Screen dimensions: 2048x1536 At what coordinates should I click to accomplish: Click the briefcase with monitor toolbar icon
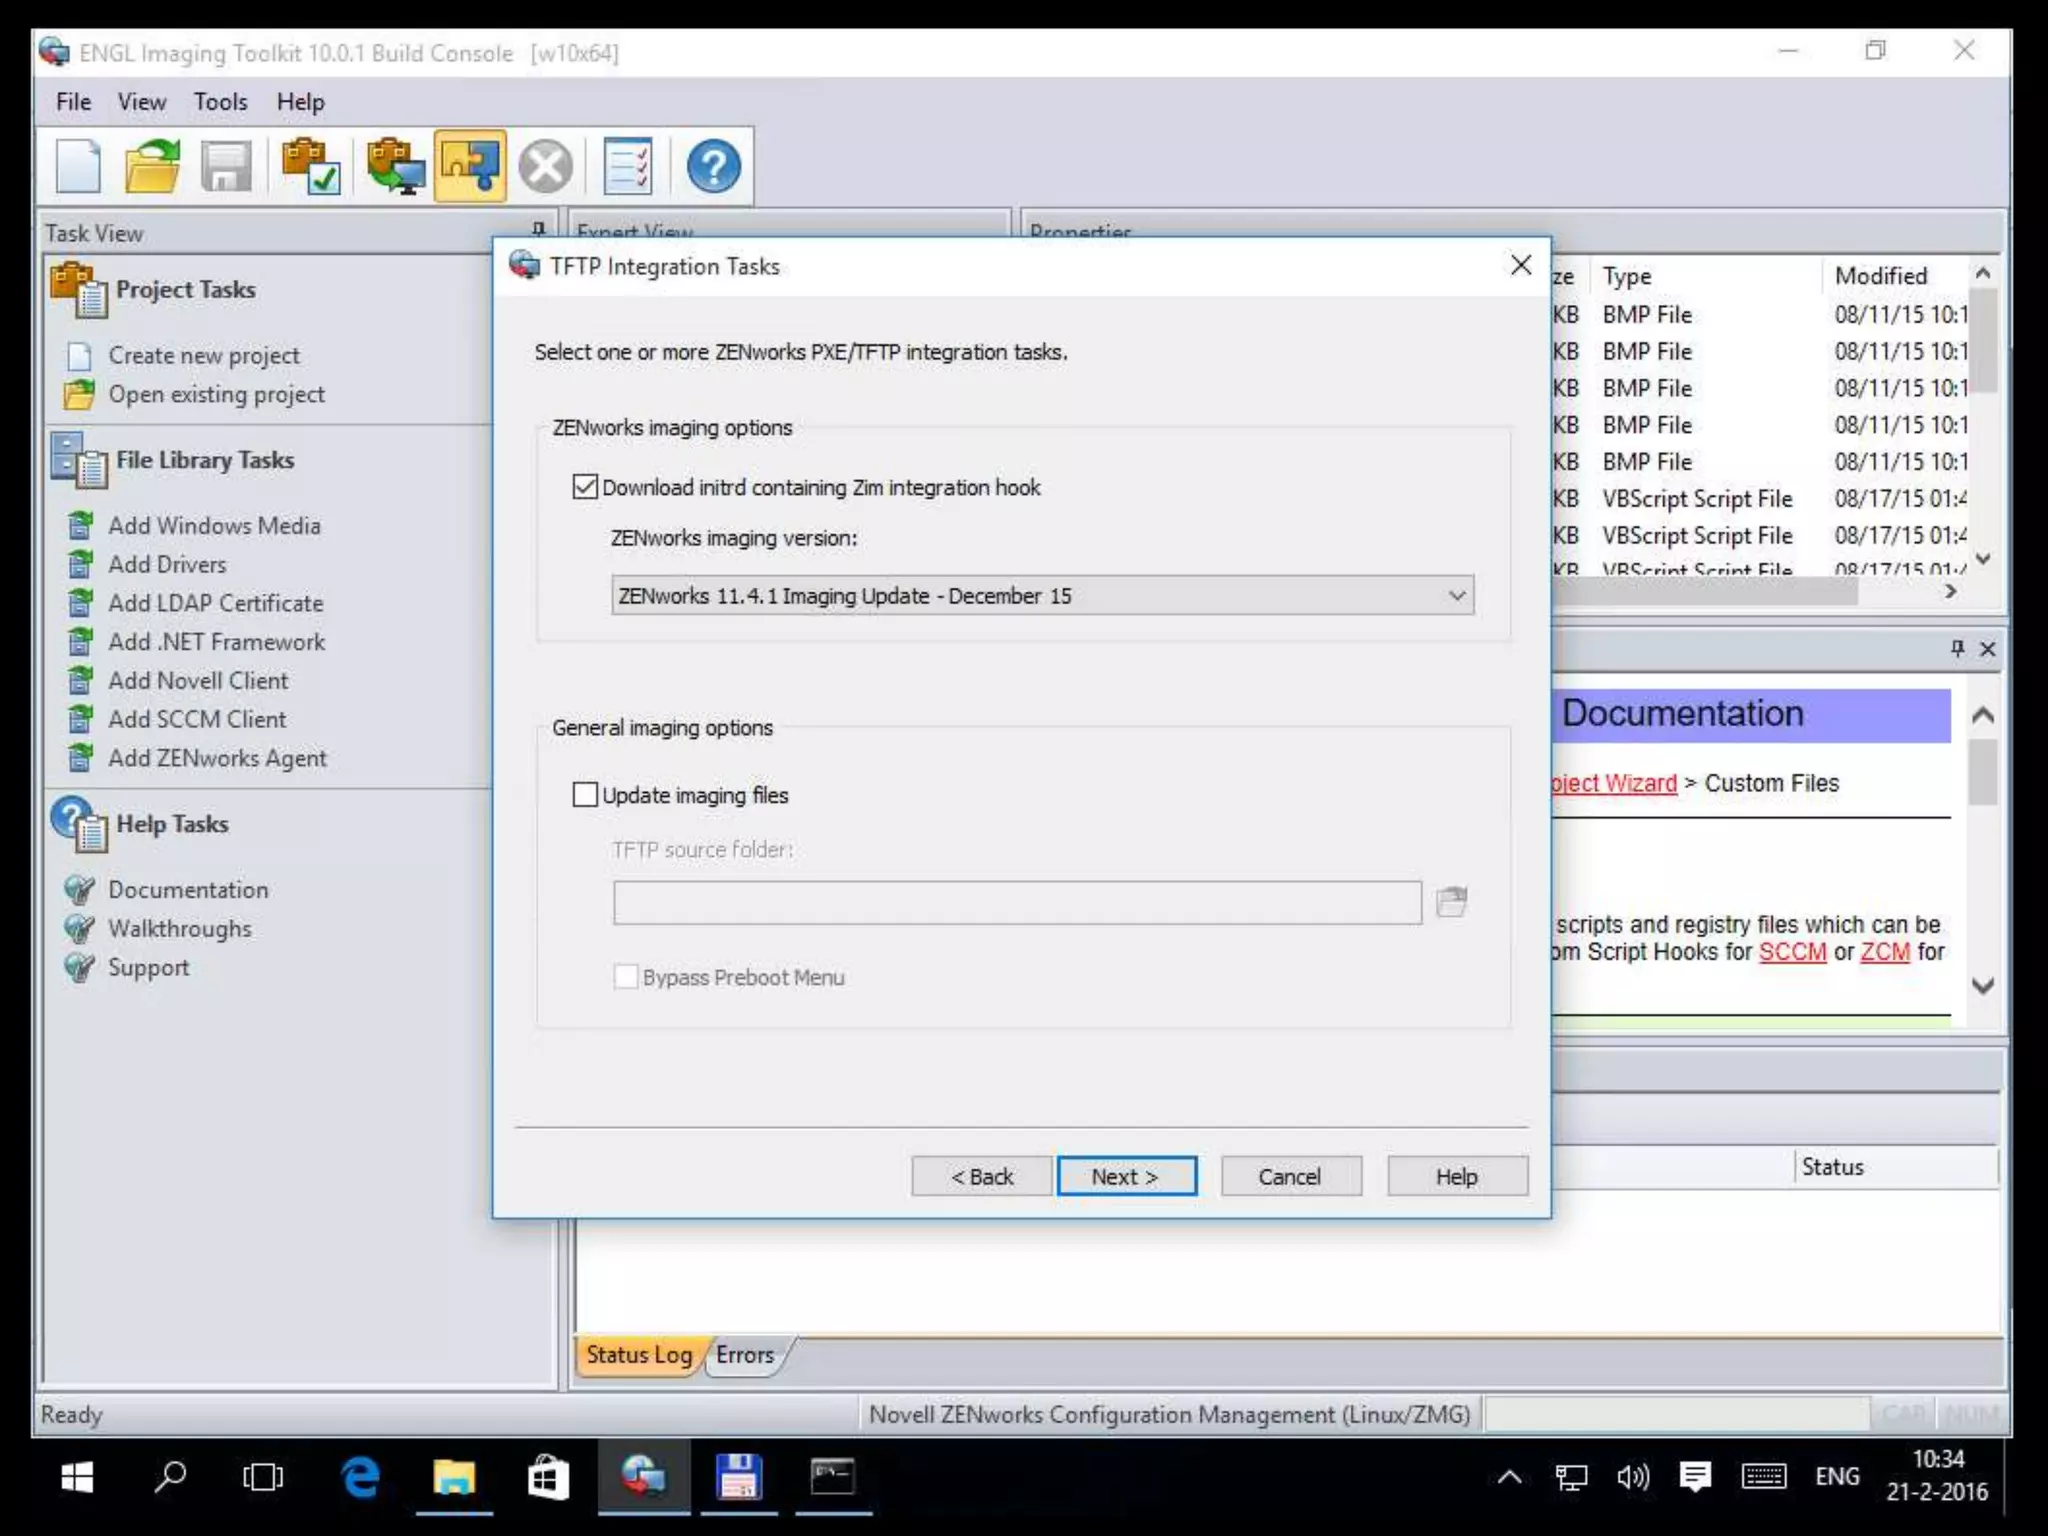coord(396,166)
